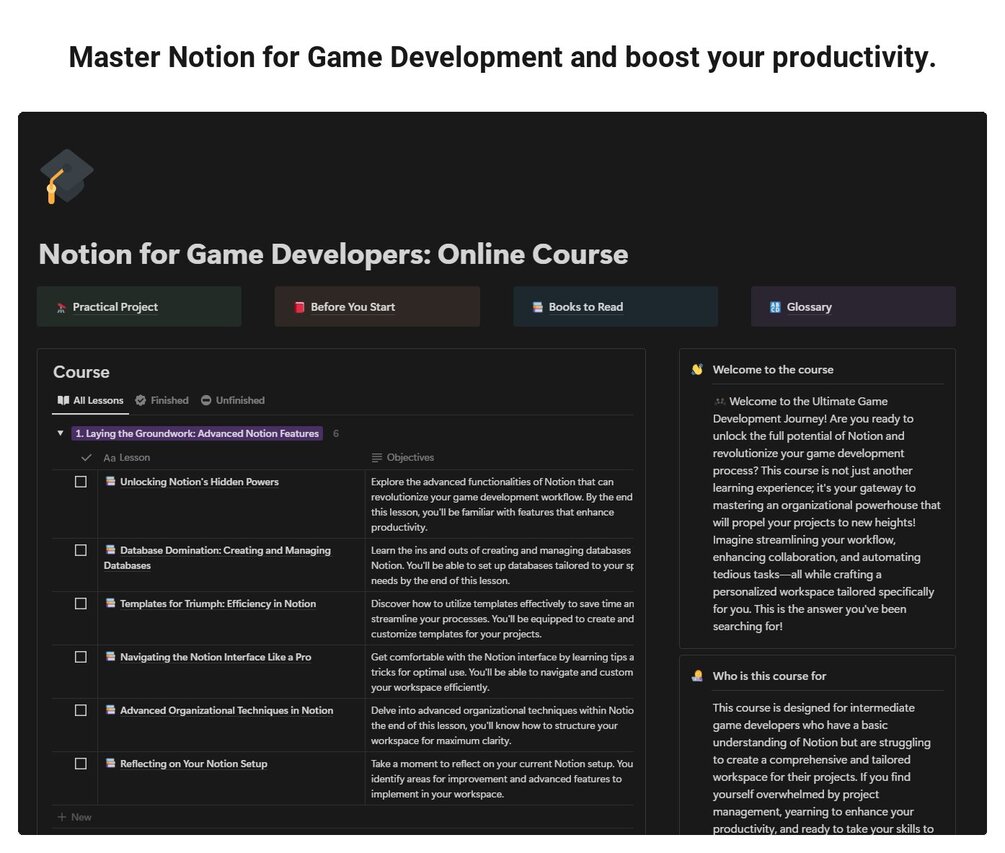Image resolution: width=1005 pixels, height=853 pixels.
Task: Click the Unfinished circle icon
Action: [206, 400]
